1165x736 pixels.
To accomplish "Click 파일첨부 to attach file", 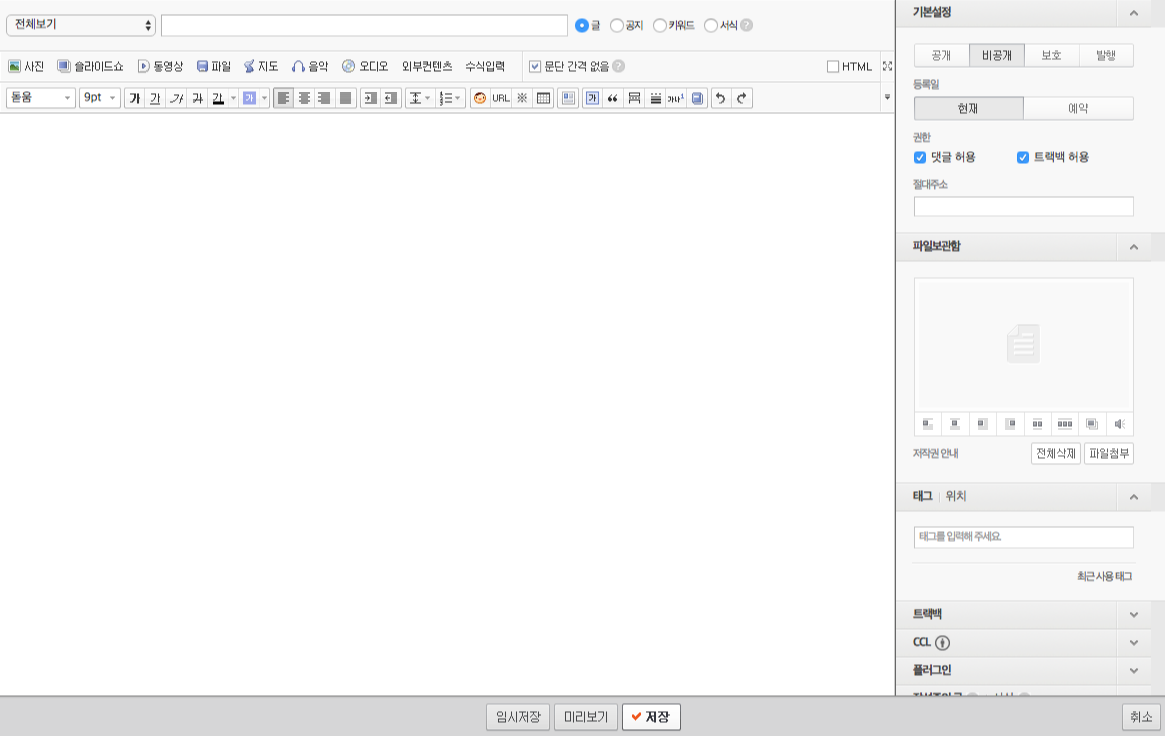I will click(1109, 453).
